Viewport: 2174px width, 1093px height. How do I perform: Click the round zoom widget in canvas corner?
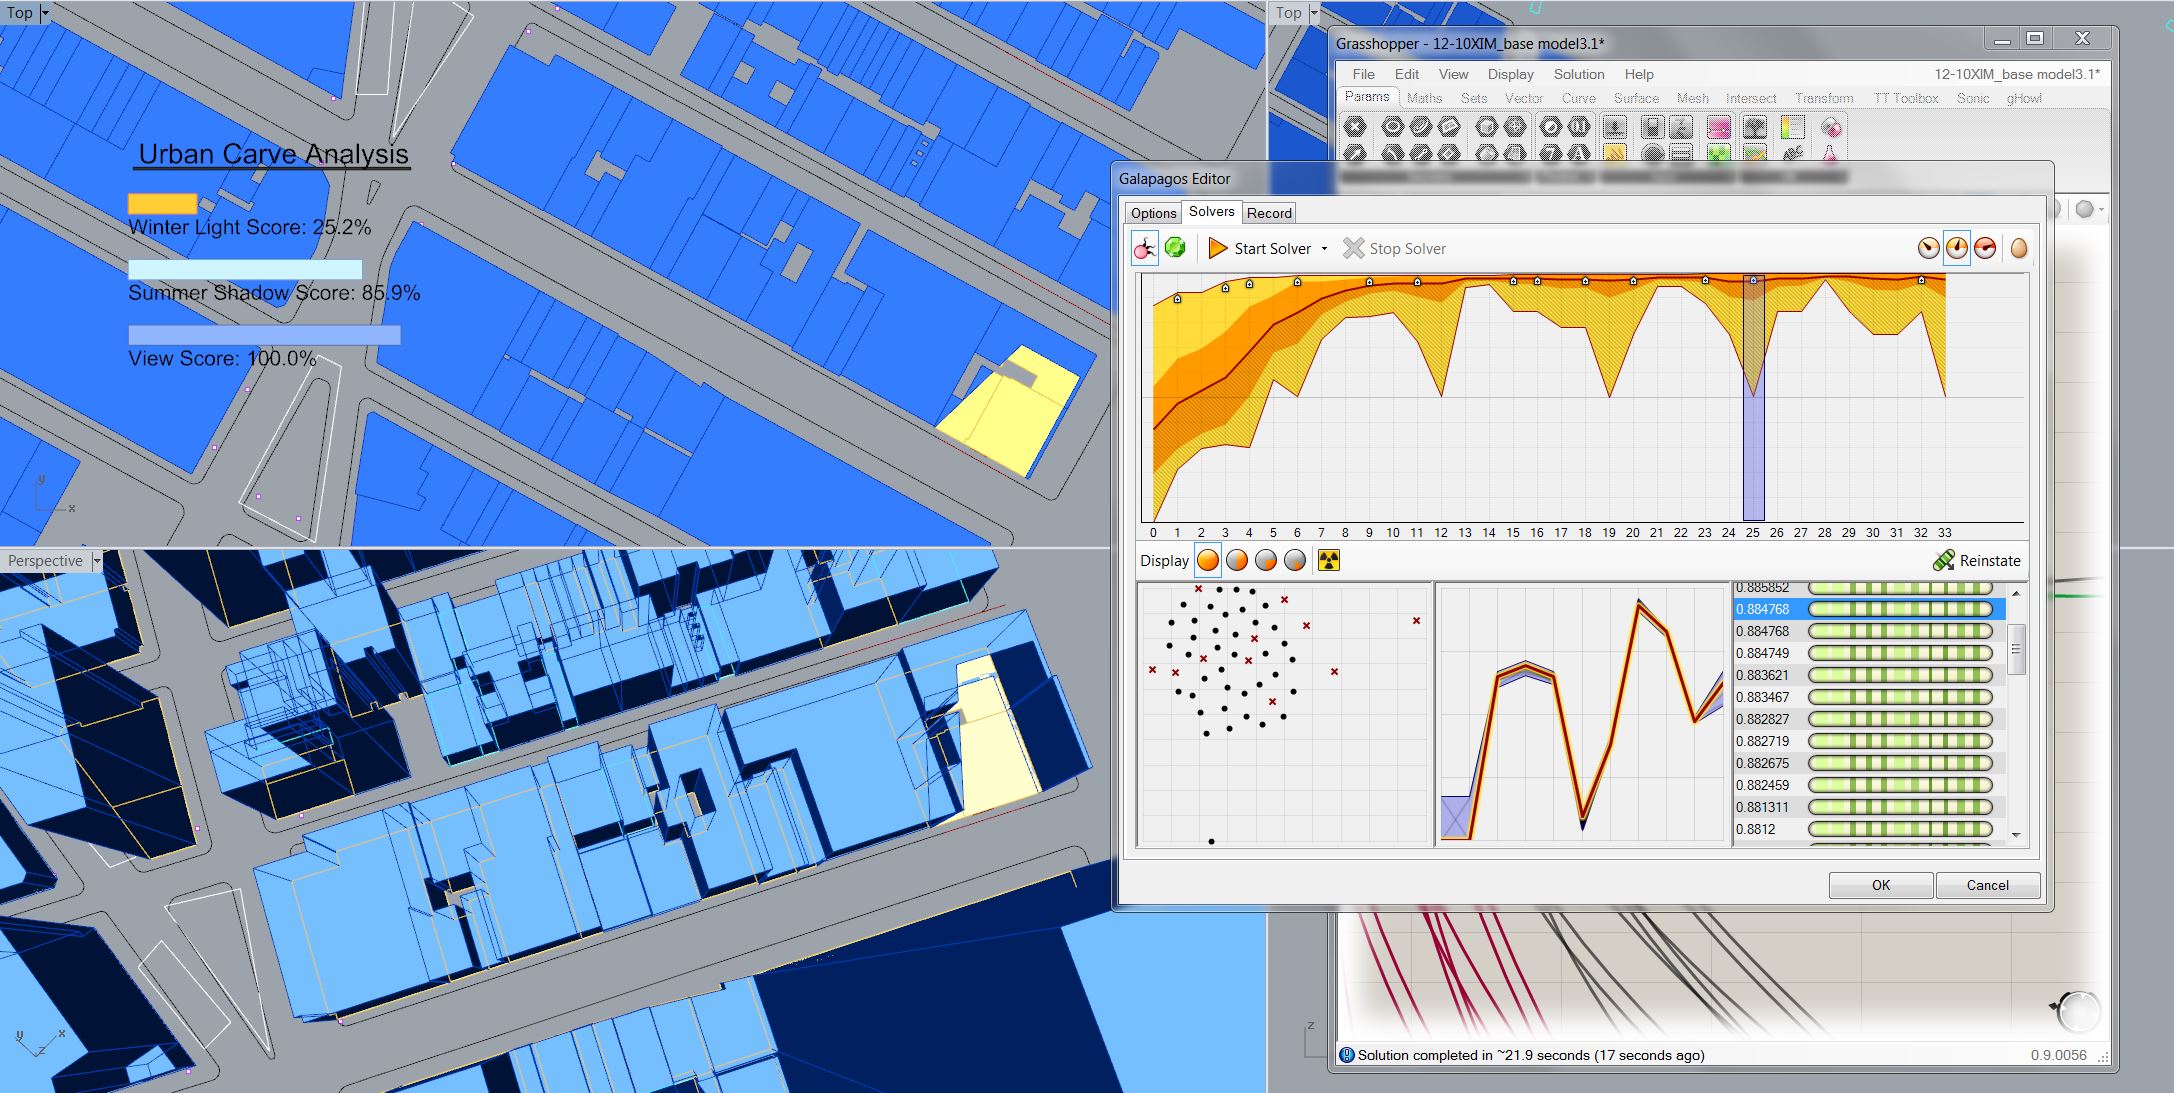(x=2079, y=1011)
